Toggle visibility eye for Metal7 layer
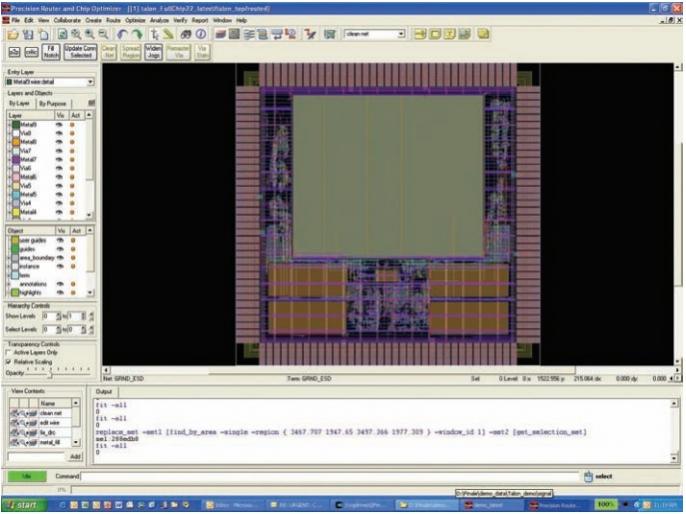686x514 pixels. tap(60, 159)
